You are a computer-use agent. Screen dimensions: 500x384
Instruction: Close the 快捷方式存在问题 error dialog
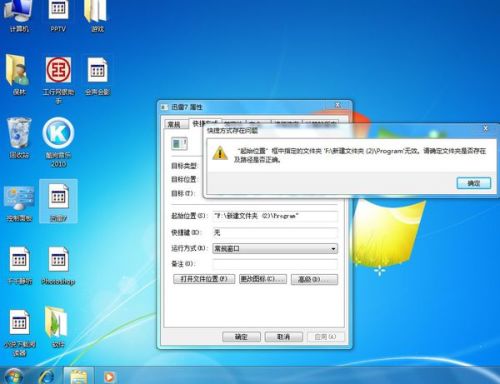pos(485,128)
